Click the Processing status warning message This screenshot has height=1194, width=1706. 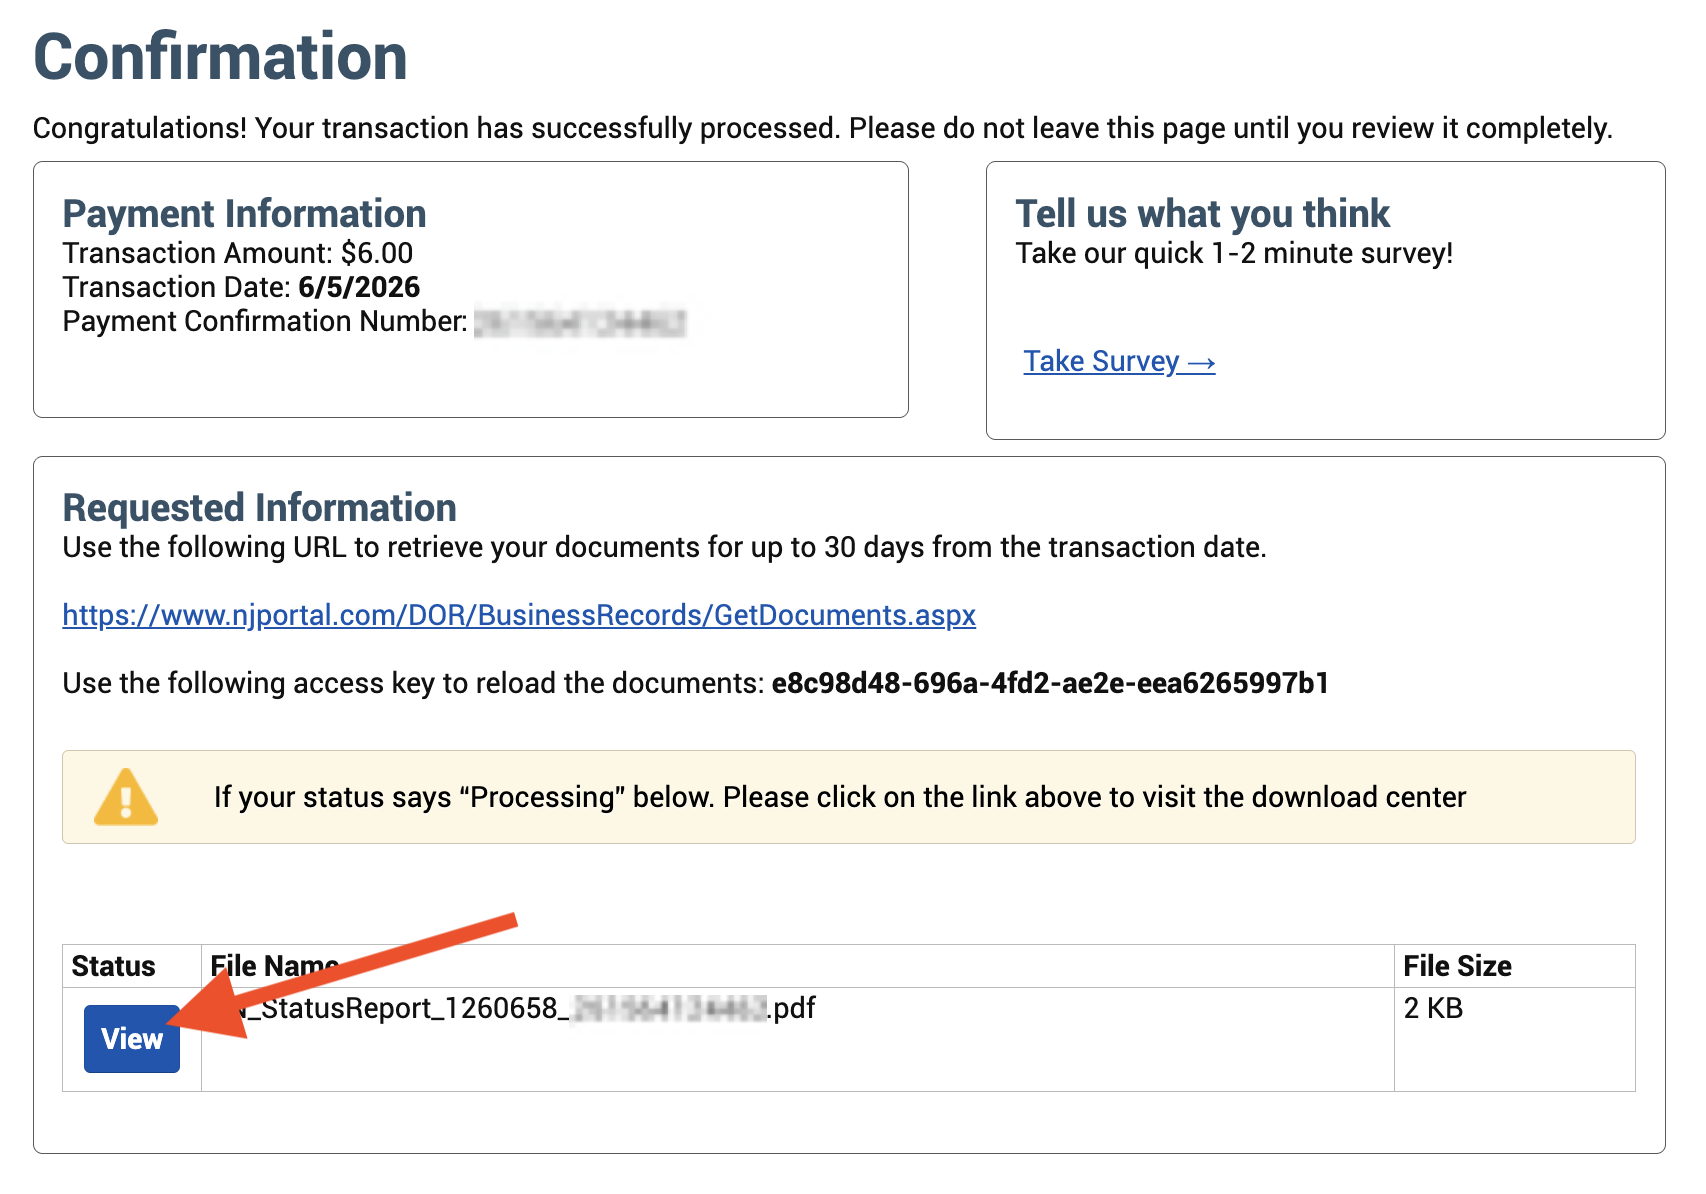coord(840,797)
